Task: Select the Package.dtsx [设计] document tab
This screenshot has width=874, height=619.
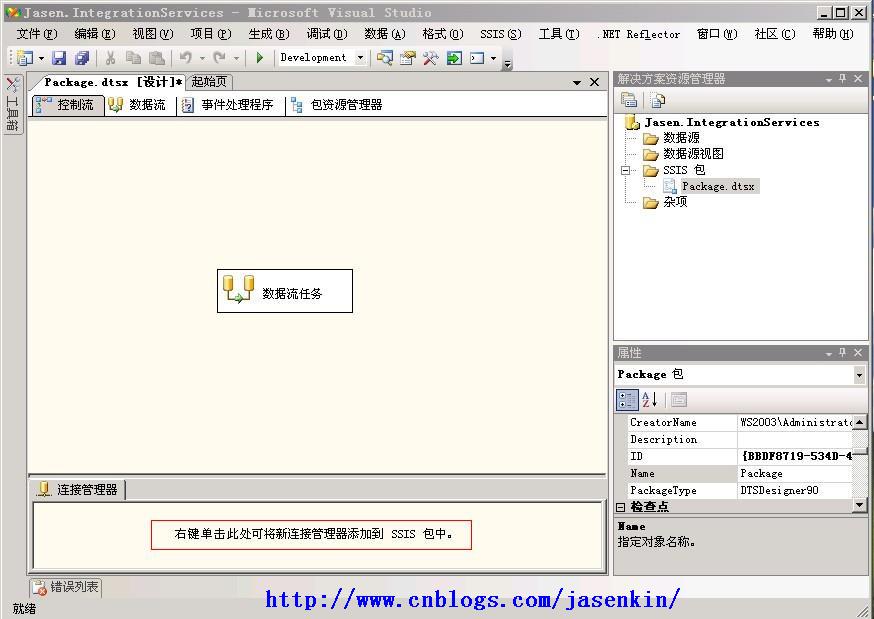Action: click(113, 82)
